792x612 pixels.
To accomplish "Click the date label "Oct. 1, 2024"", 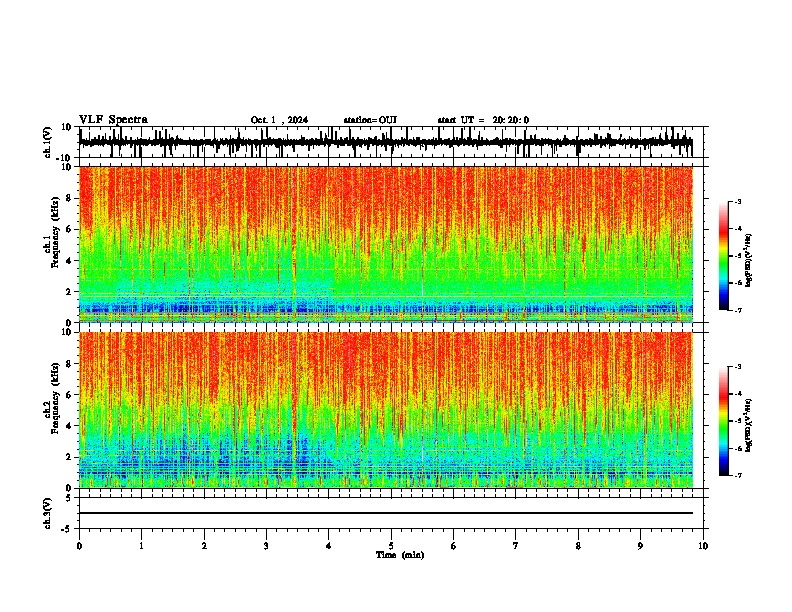I will click(x=279, y=120).
